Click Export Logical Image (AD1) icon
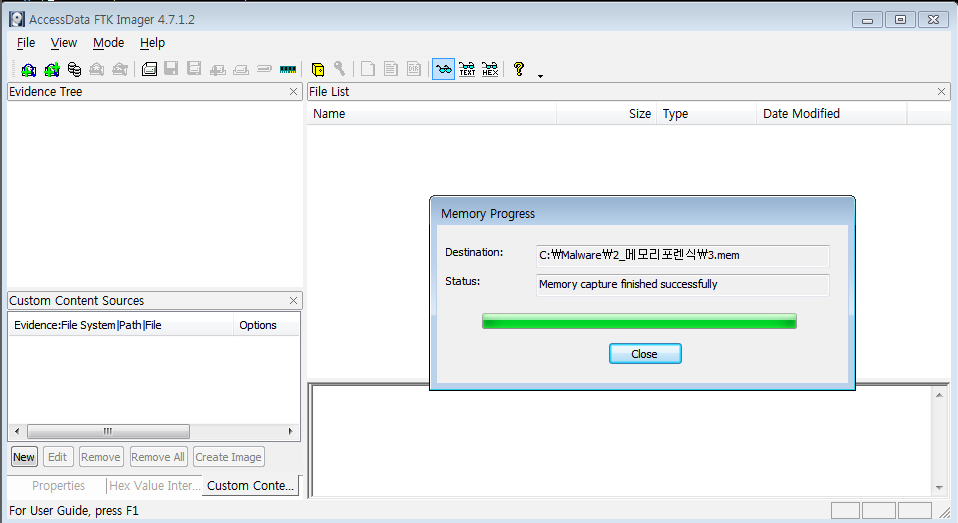 coord(194,69)
